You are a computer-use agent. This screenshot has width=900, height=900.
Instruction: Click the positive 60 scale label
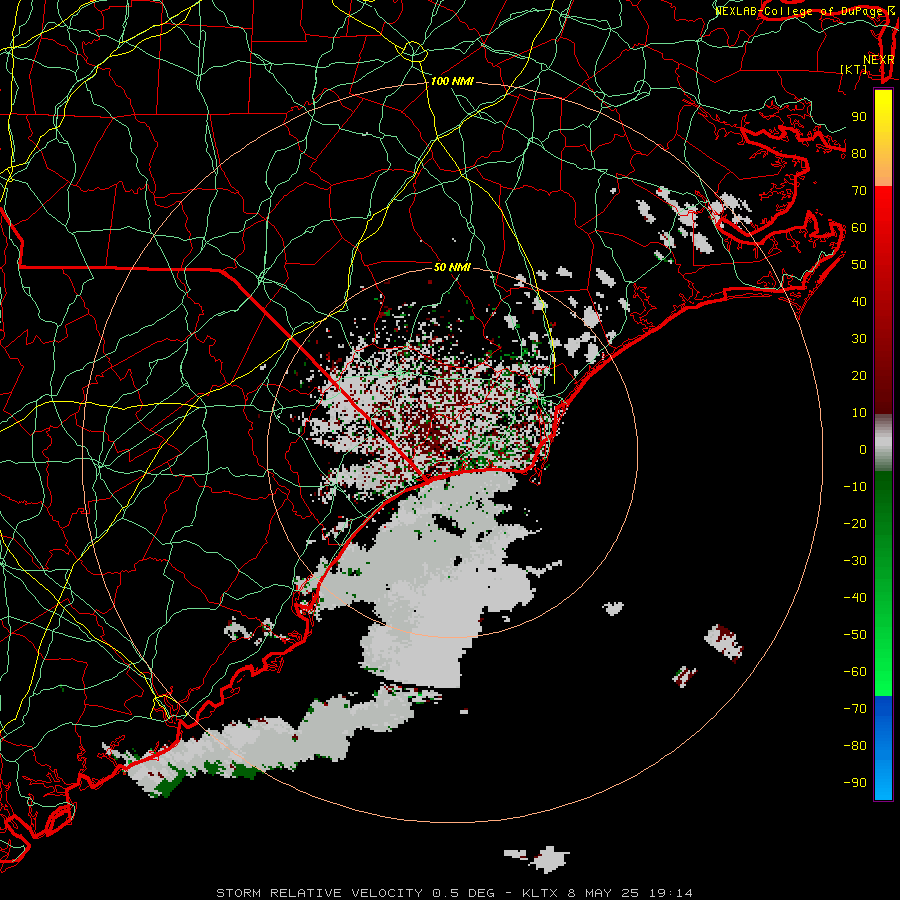coord(859,228)
